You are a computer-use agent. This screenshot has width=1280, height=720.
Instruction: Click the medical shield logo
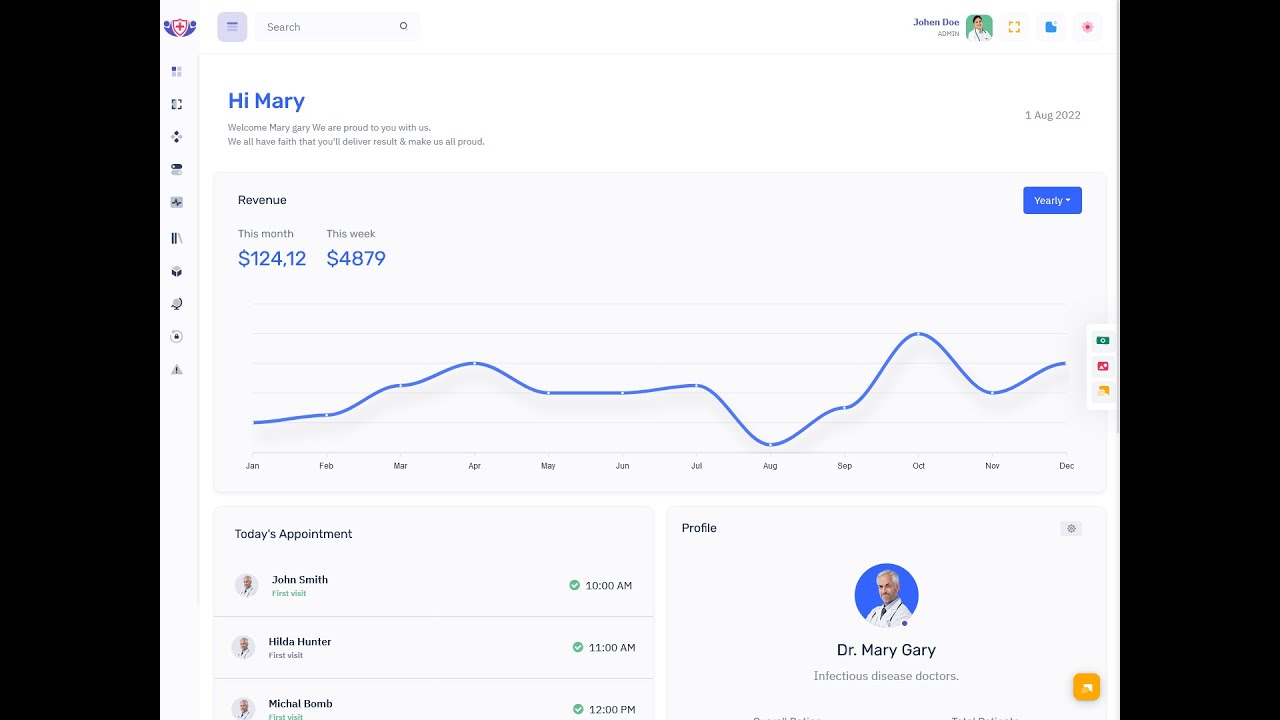[x=180, y=27]
